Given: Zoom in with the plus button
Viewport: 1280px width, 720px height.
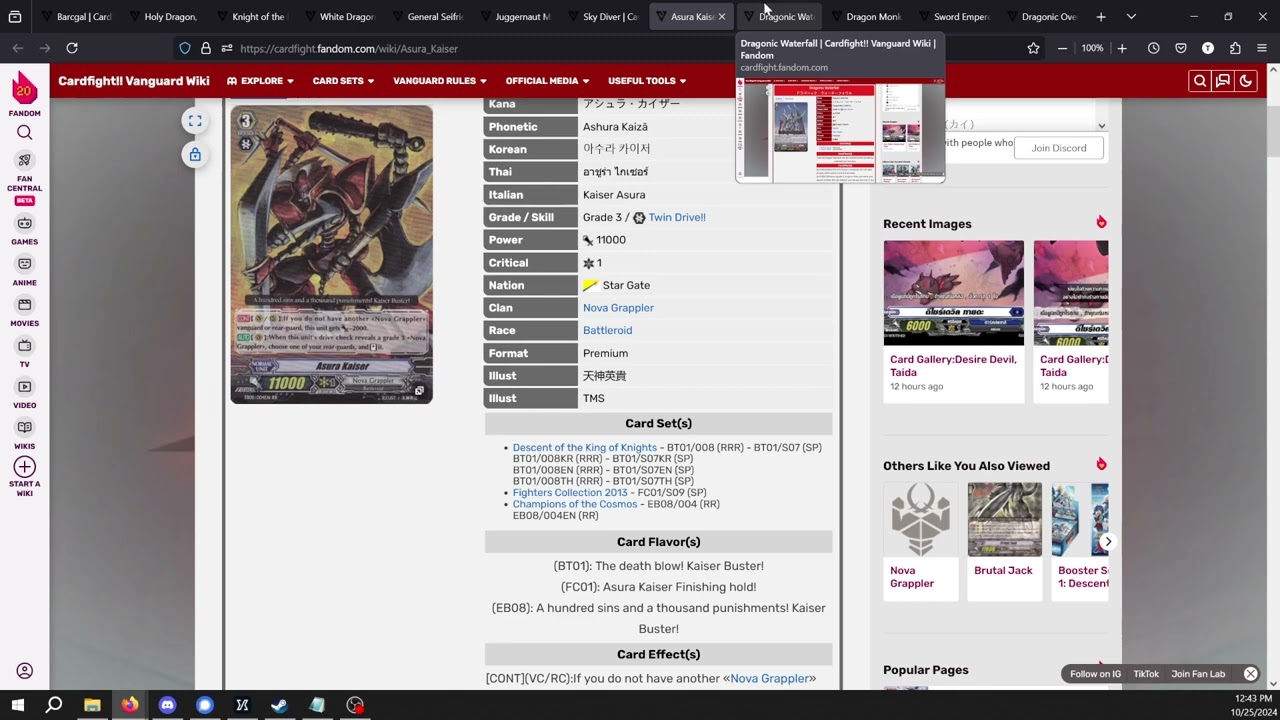Looking at the screenshot, I should coord(1122,48).
